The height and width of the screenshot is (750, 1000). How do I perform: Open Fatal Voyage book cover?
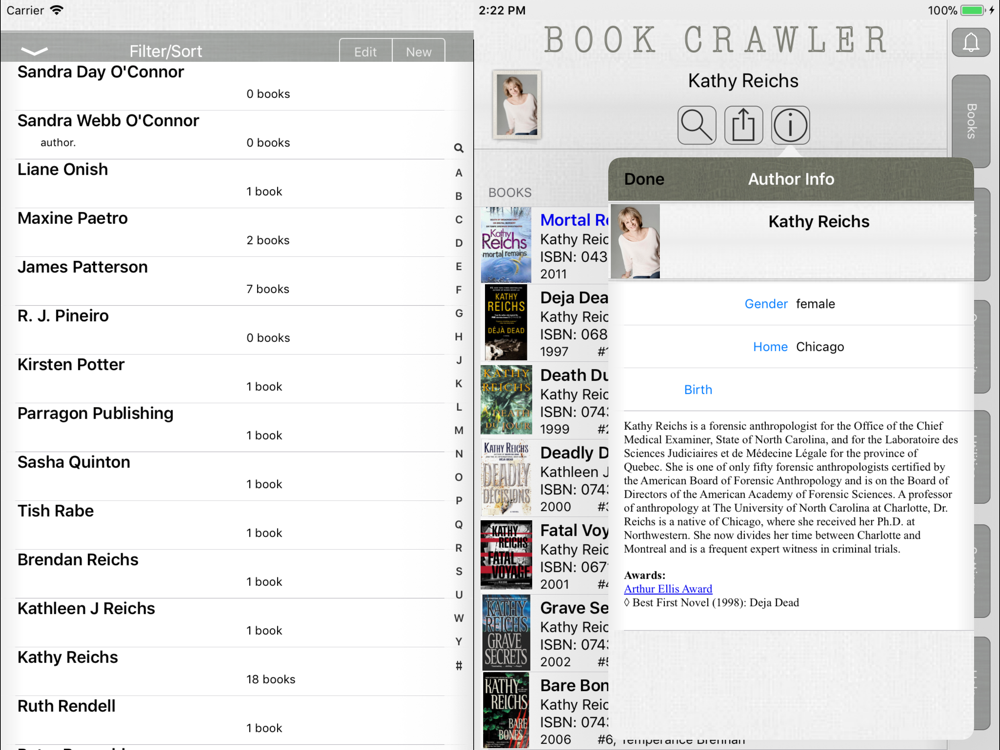506,555
